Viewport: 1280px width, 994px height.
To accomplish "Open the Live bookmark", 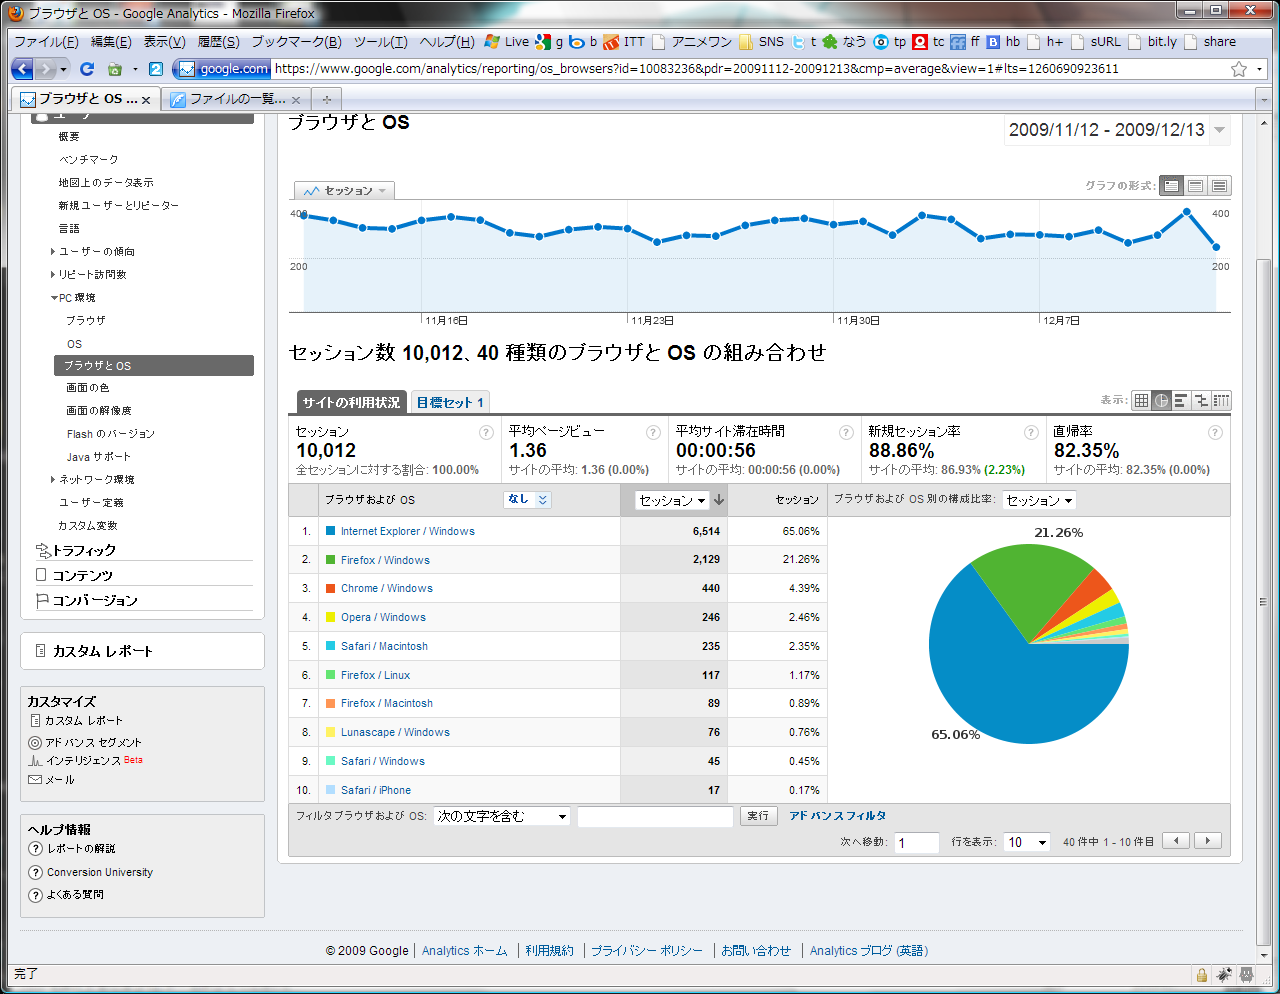I will pyautogui.click(x=507, y=42).
